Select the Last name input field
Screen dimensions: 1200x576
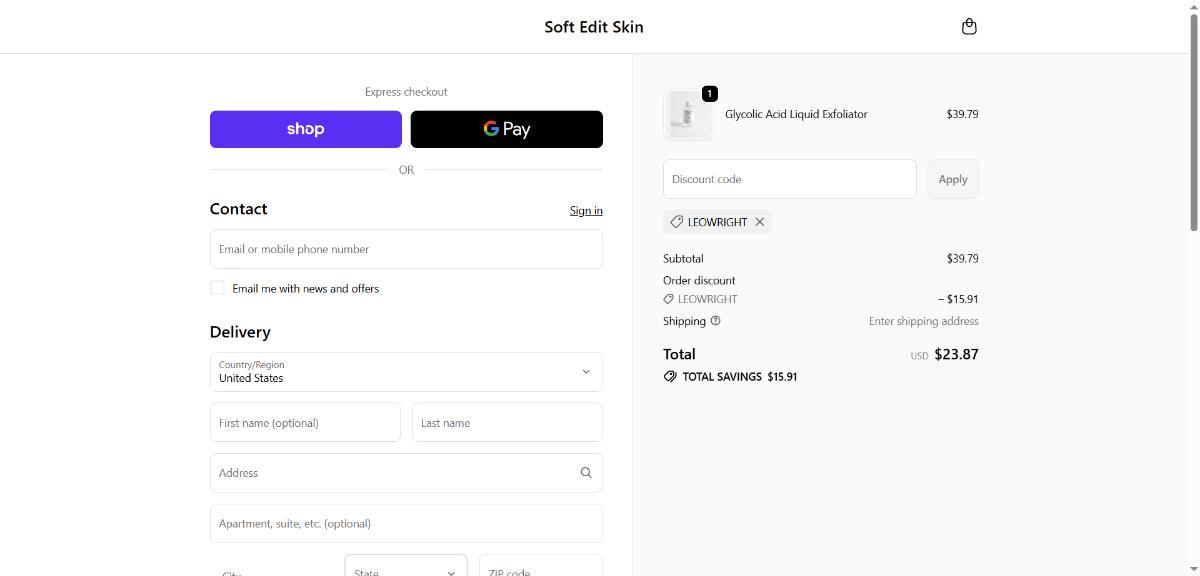click(x=506, y=422)
